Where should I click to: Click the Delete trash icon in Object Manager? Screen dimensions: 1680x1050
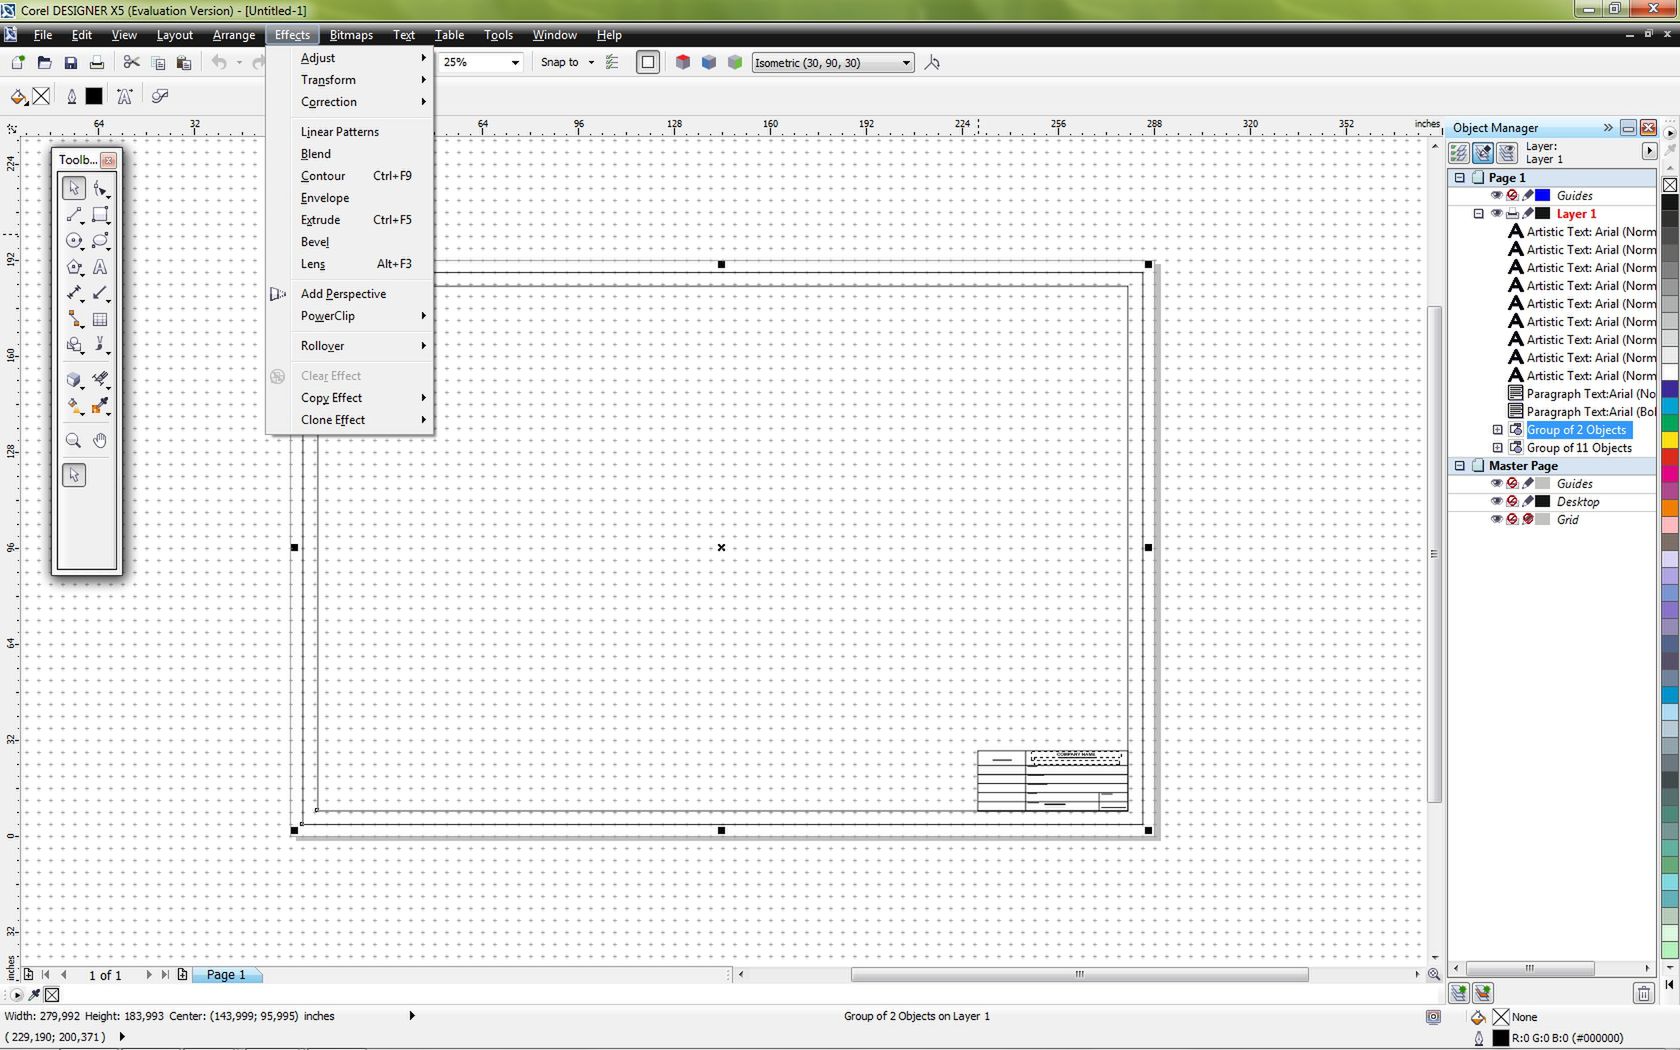1644,993
